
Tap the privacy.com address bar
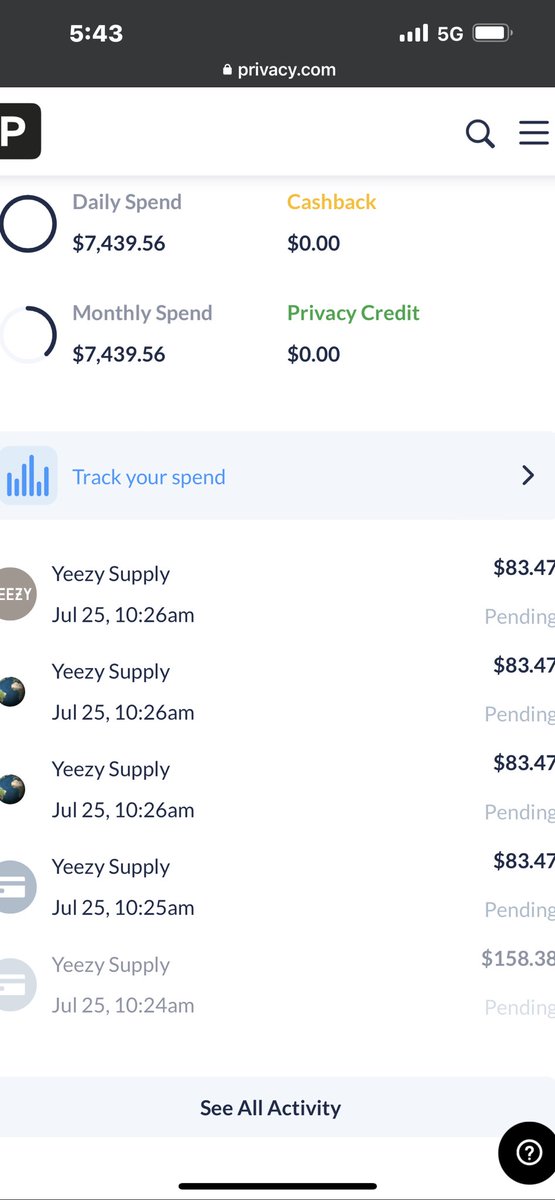click(x=279, y=70)
